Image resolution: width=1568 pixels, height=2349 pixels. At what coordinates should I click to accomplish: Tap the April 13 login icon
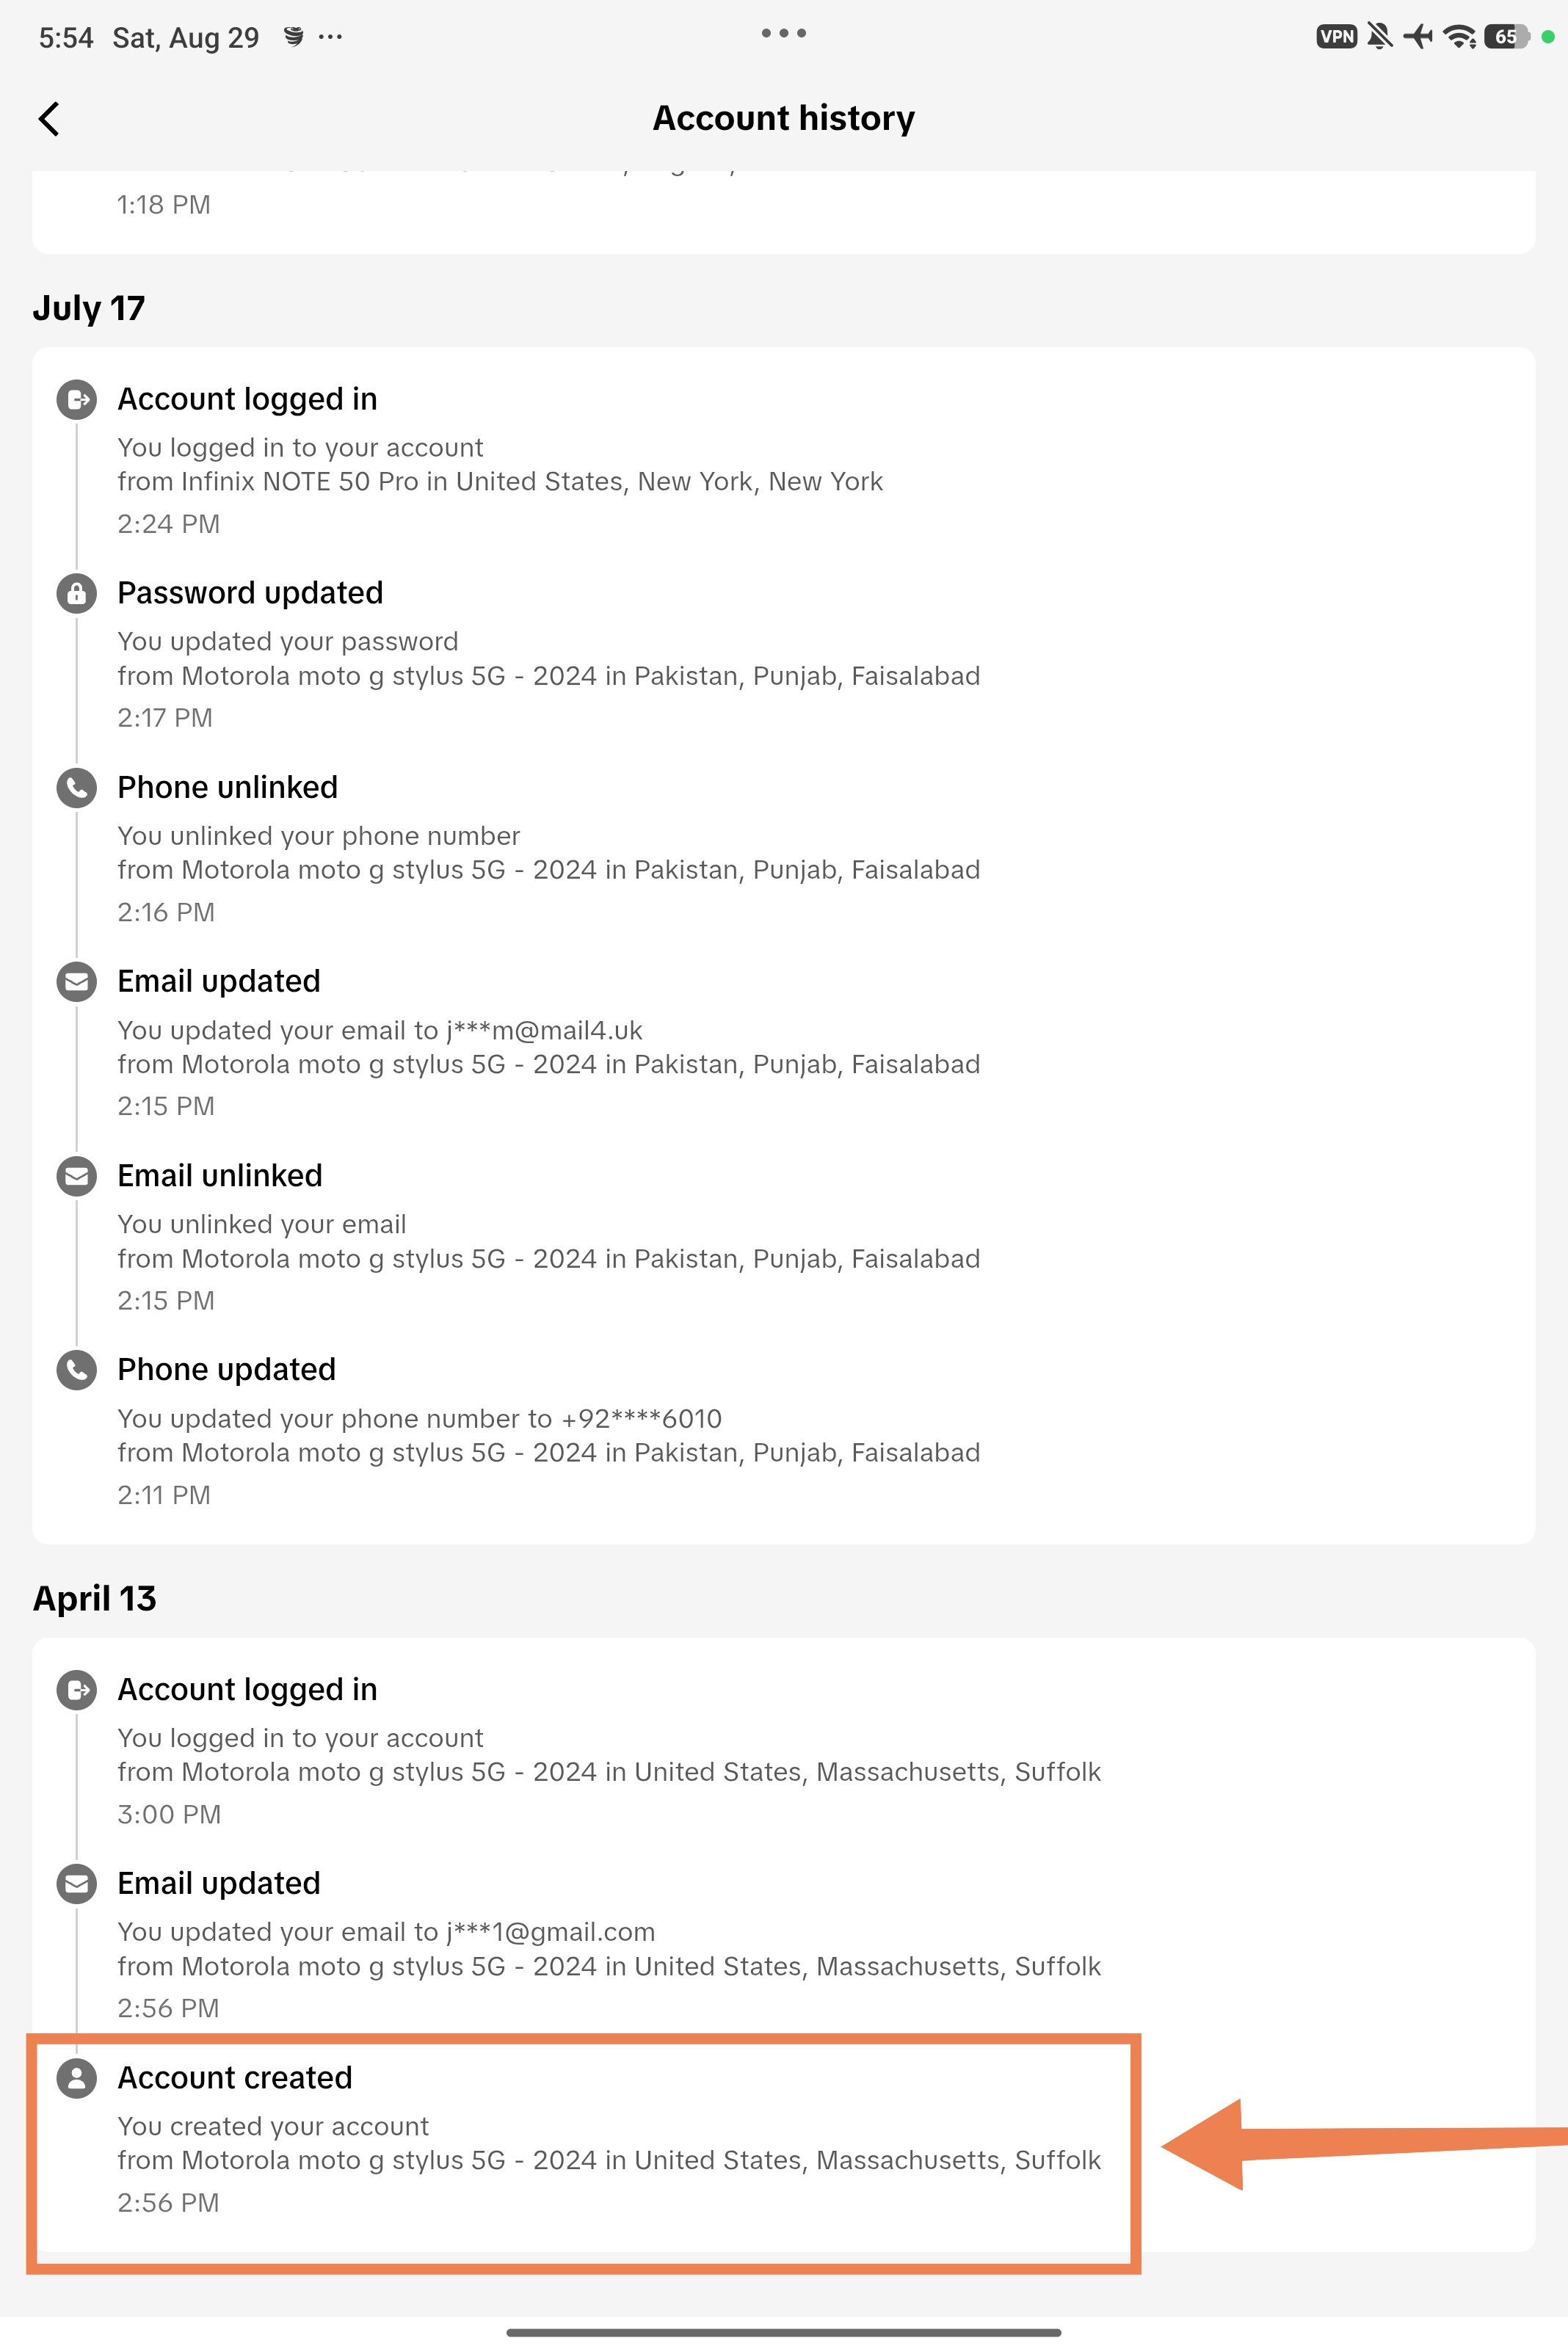pos(77,1690)
